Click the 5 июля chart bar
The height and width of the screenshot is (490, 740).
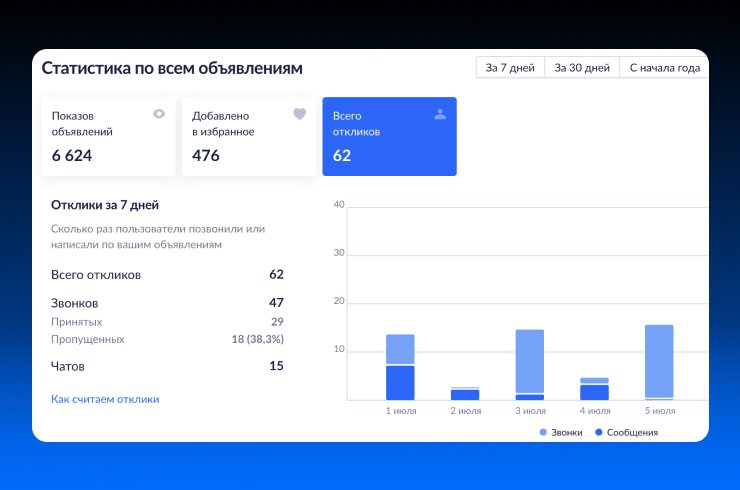pos(659,362)
